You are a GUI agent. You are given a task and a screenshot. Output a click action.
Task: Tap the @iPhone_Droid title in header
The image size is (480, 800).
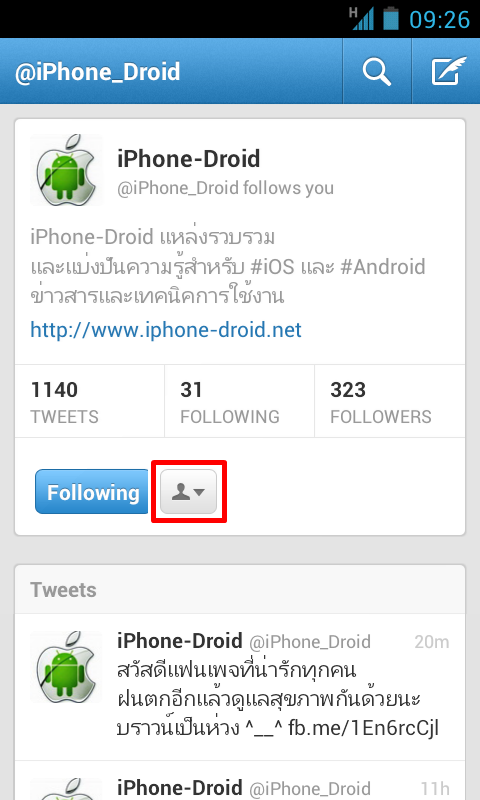pyautogui.click(x=97, y=72)
